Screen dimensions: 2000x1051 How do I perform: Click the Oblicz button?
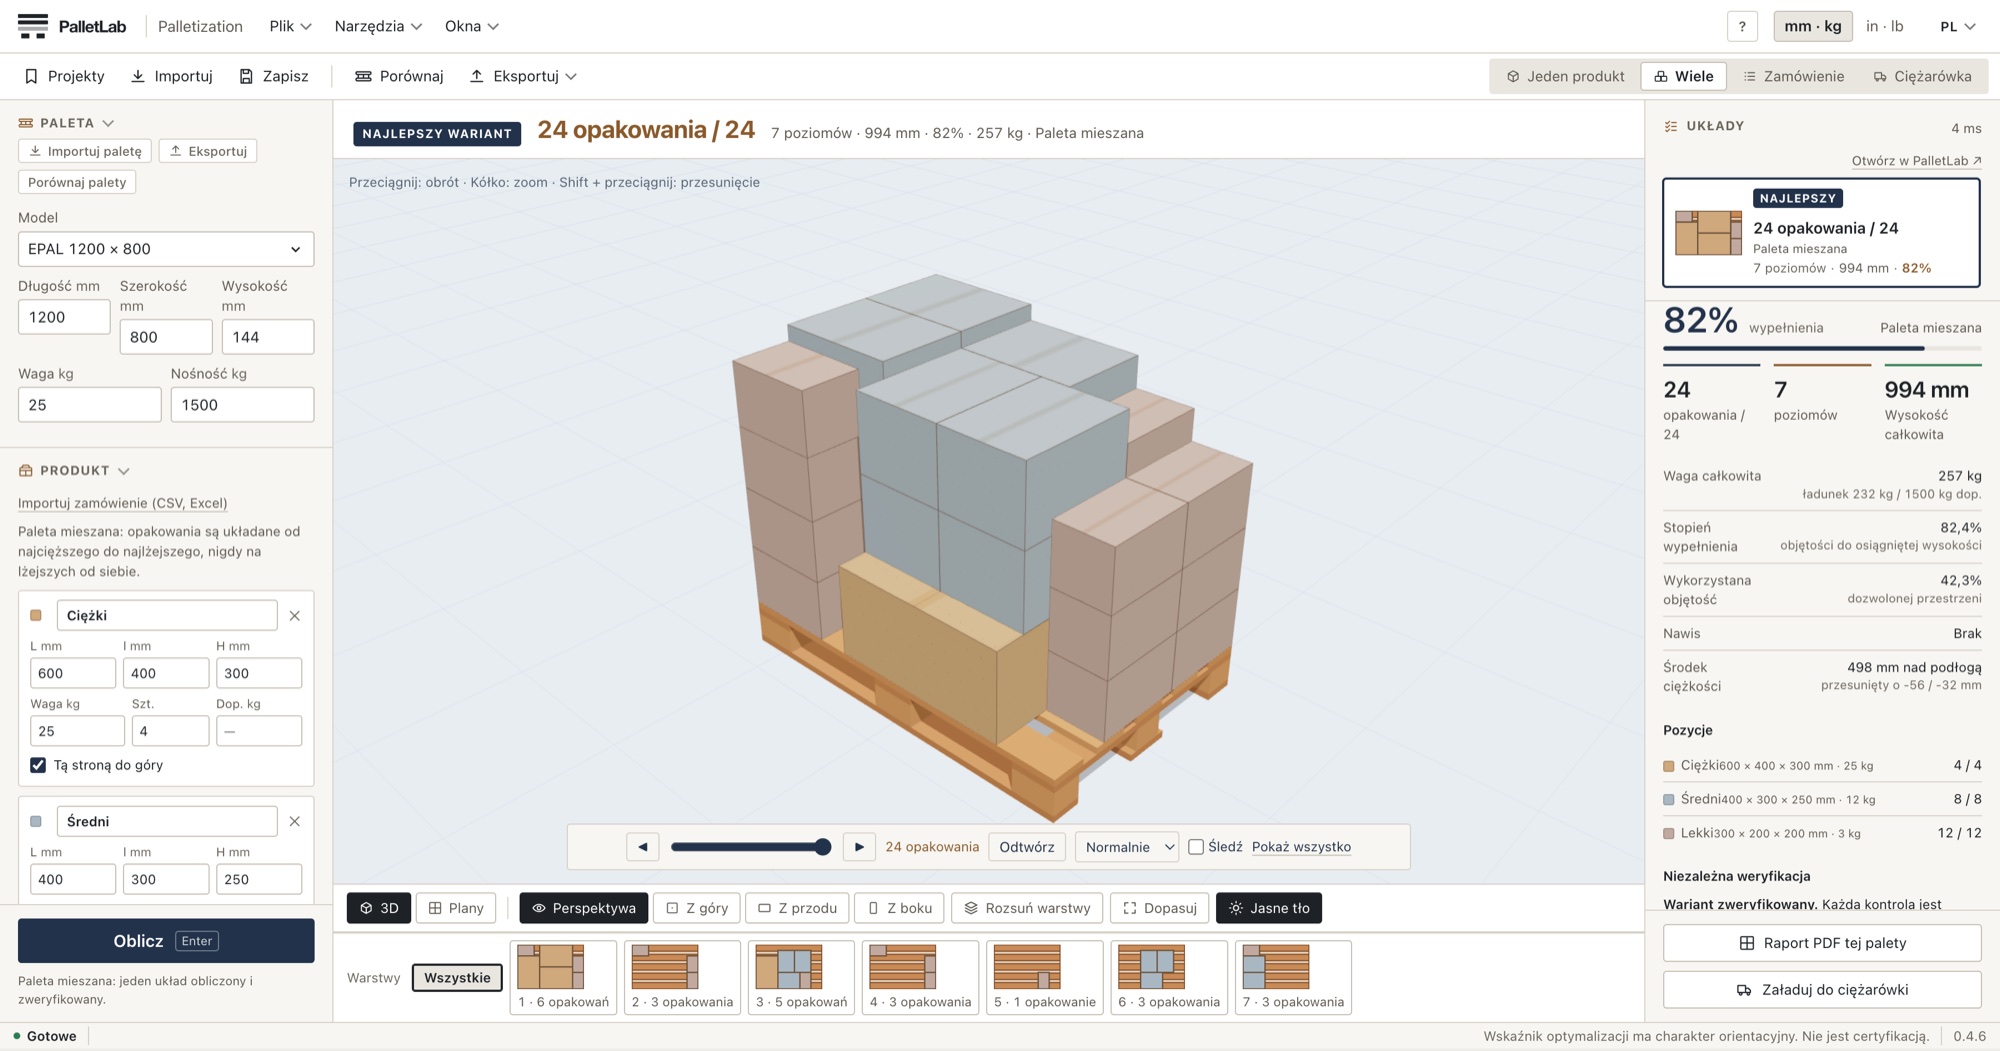click(x=166, y=941)
